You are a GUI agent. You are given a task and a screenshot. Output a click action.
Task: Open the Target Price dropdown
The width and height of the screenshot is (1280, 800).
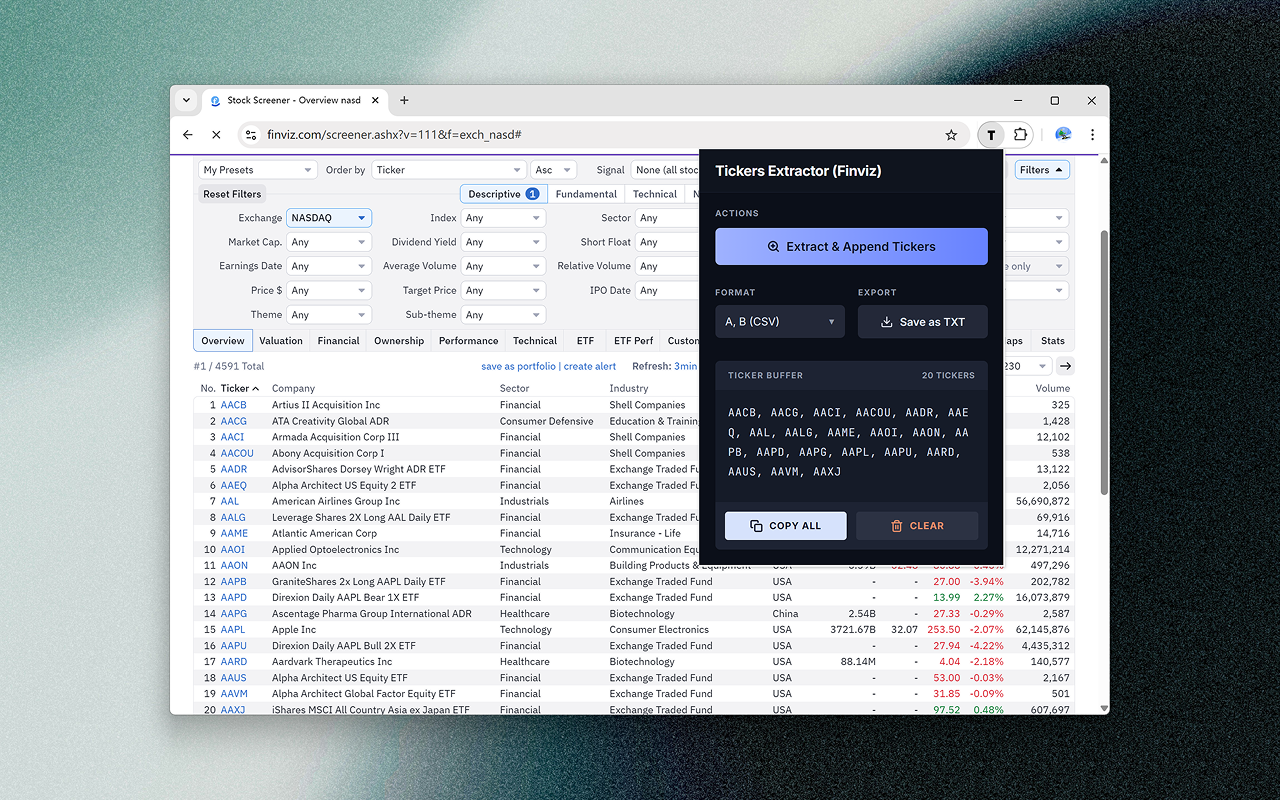(503, 290)
